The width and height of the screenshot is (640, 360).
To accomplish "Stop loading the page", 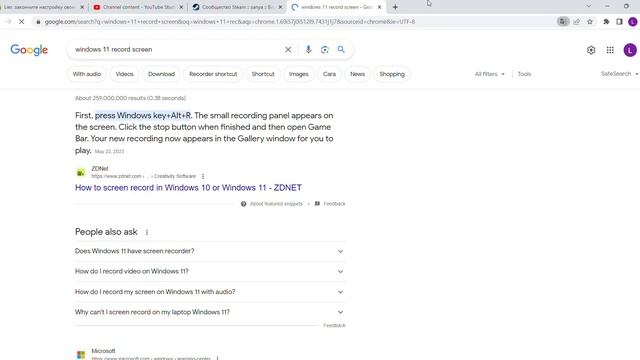I will point(22,22).
